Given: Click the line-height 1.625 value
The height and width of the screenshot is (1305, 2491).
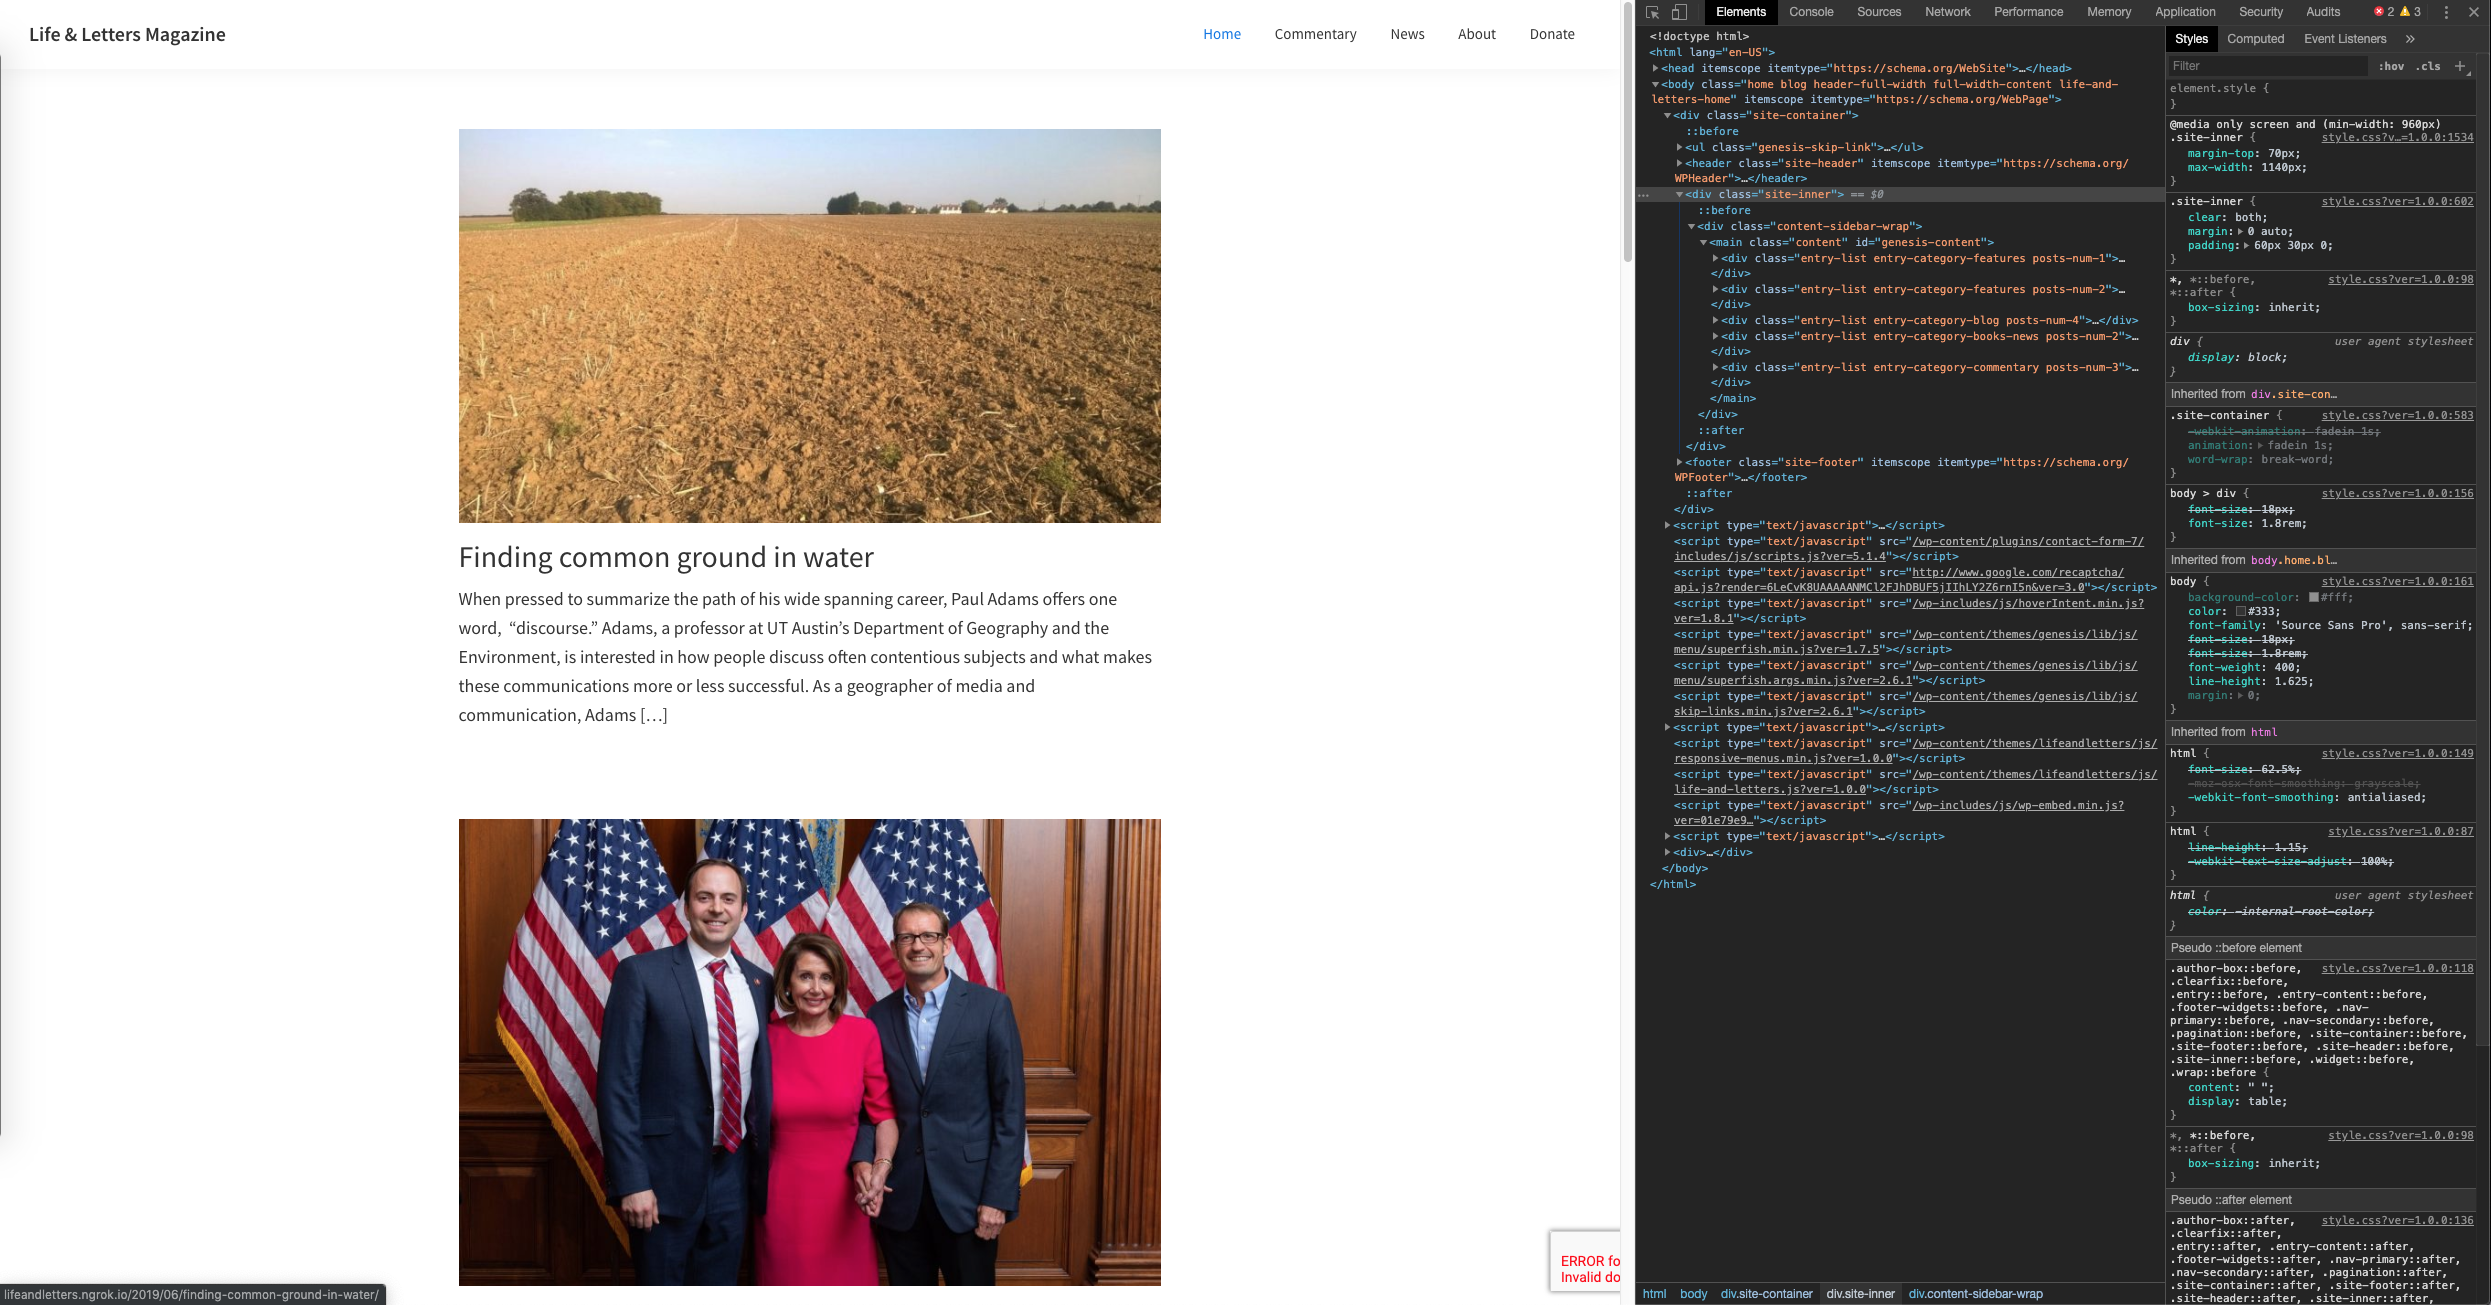Looking at the screenshot, I should [x=2289, y=681].
